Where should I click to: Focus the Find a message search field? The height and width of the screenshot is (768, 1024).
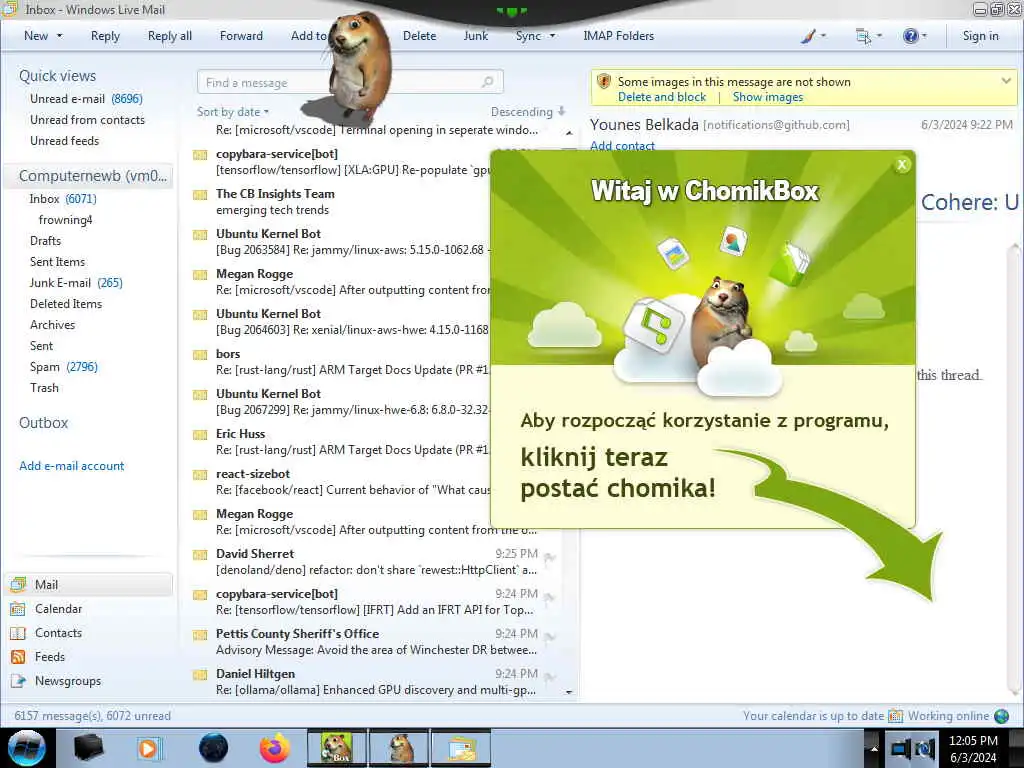350,82
